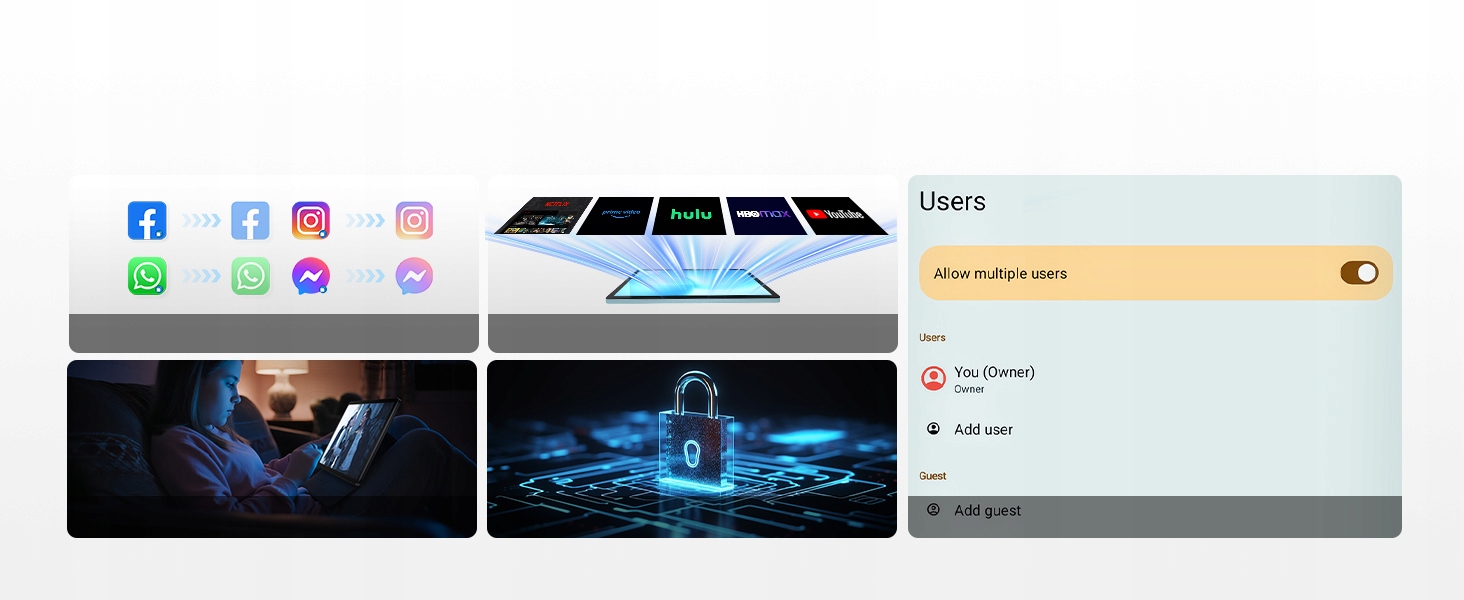Click the cloned faded Facebook icon
Viewport: 1464px width, 600px height.
click(x=250, y=221)
